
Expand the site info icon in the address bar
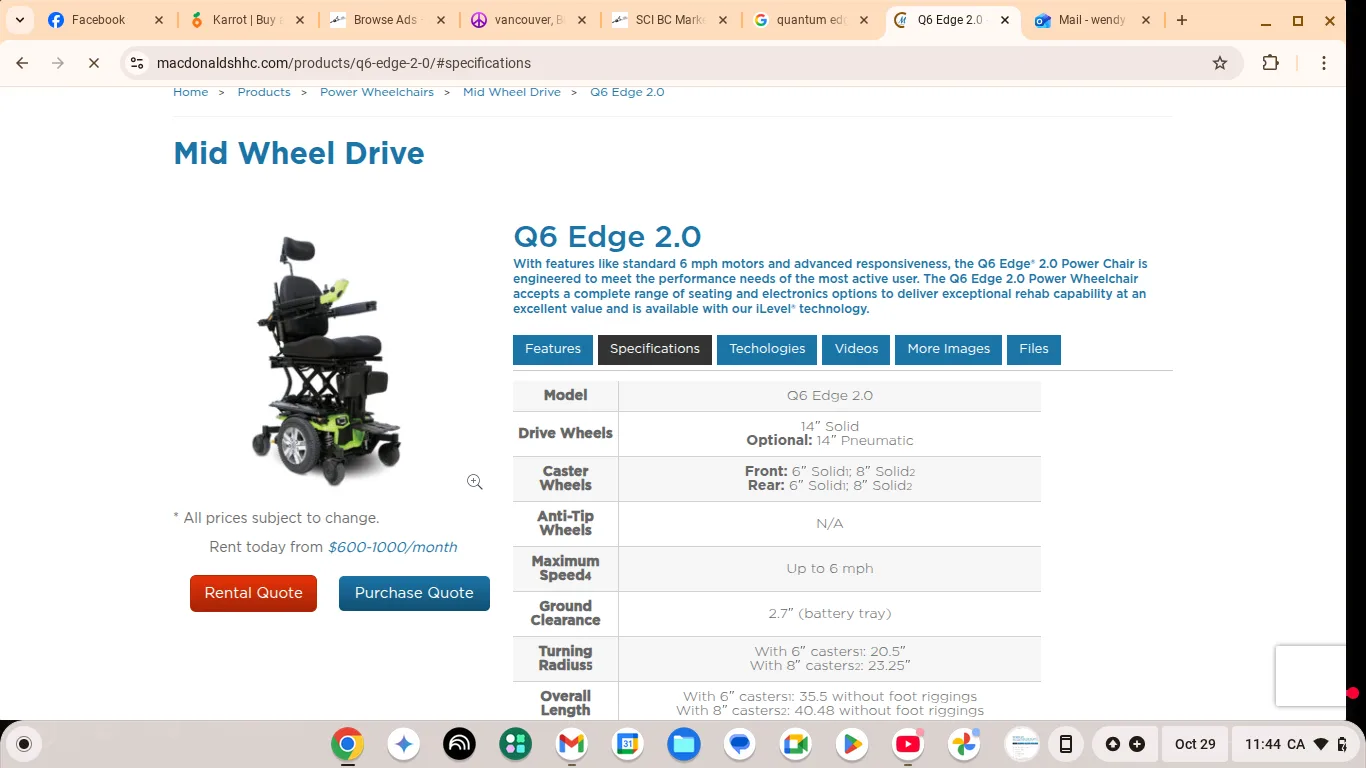(x=135, y=62)
